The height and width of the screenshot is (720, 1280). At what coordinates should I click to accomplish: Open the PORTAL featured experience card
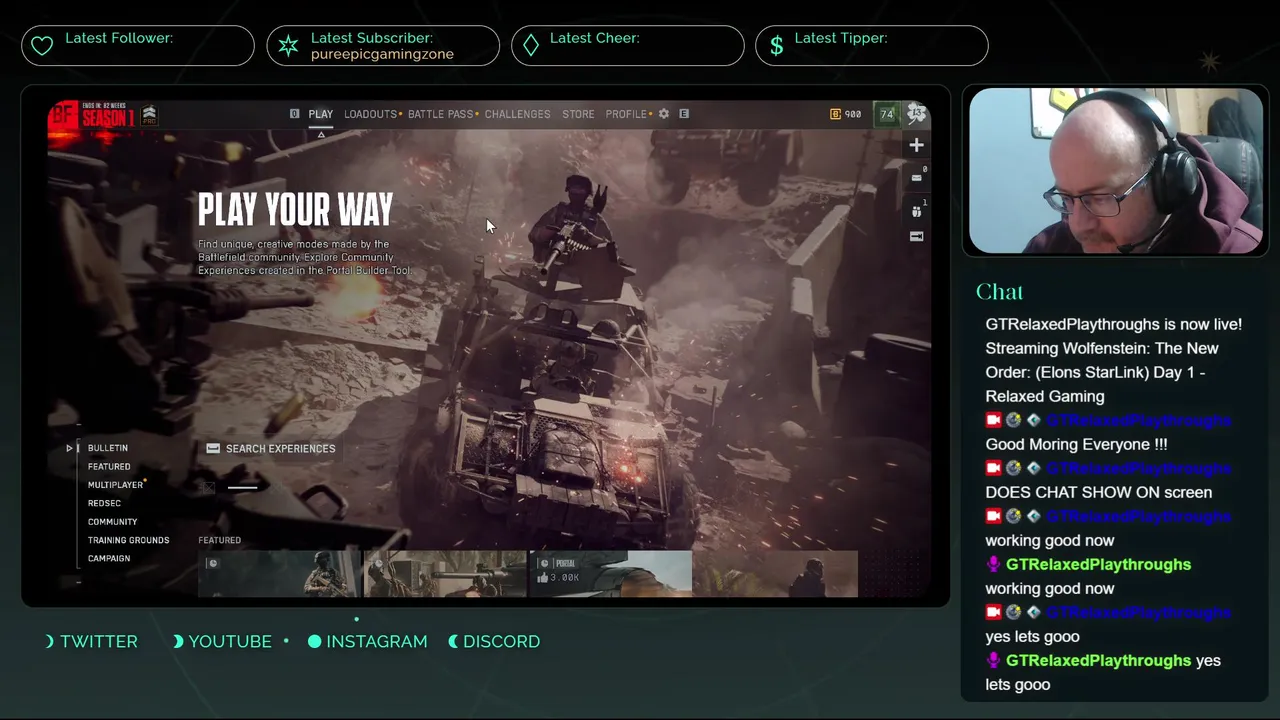tap(610, 574)
